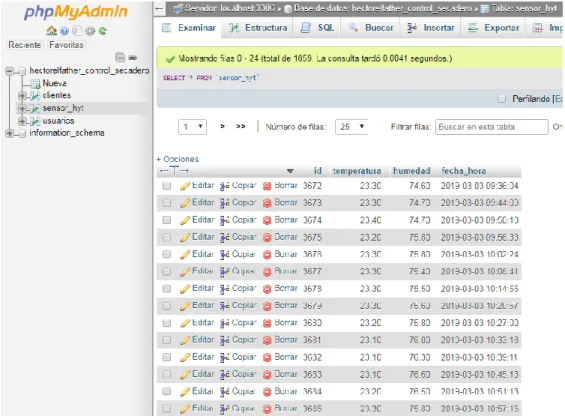Click the usuarios table icon
The image size is (565, 416).
pyautogui.click(x=35, y=121)
